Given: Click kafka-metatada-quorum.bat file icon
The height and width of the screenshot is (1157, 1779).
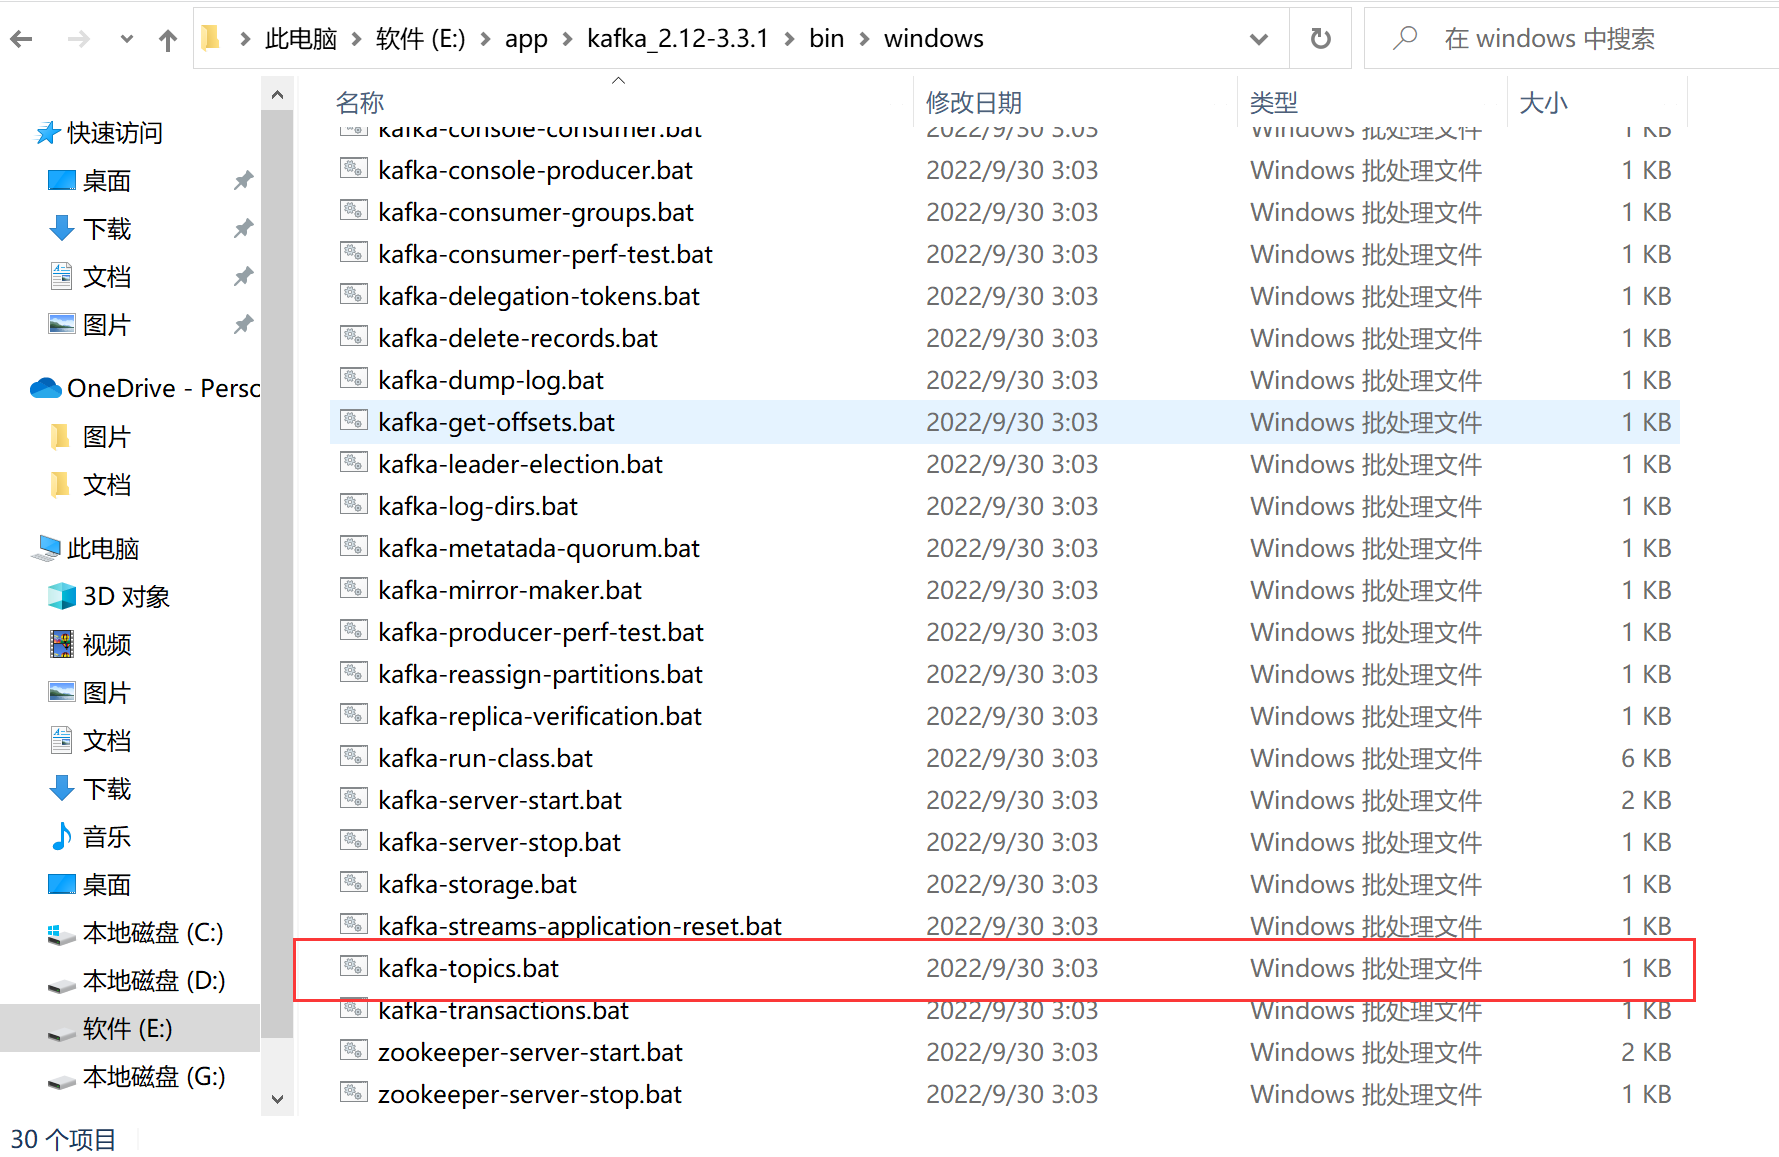Looking at the screenshot, I should click(353, 547).
